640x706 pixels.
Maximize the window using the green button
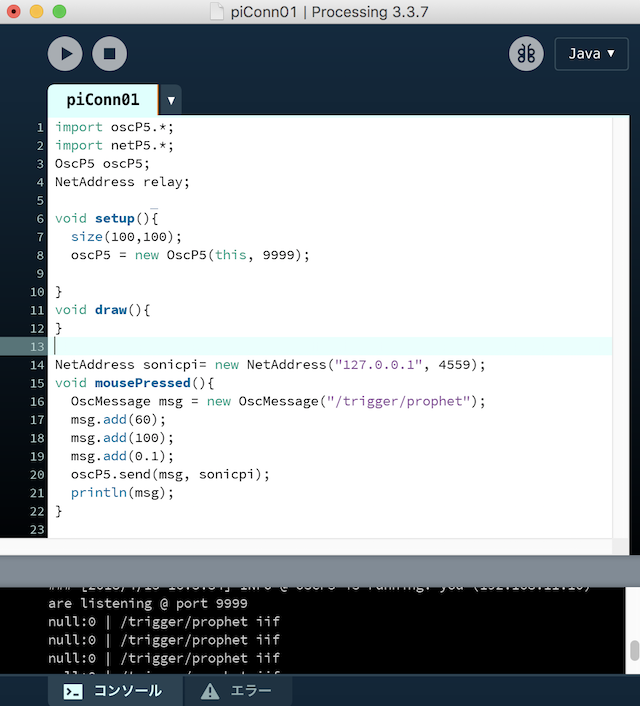point(59,11)
